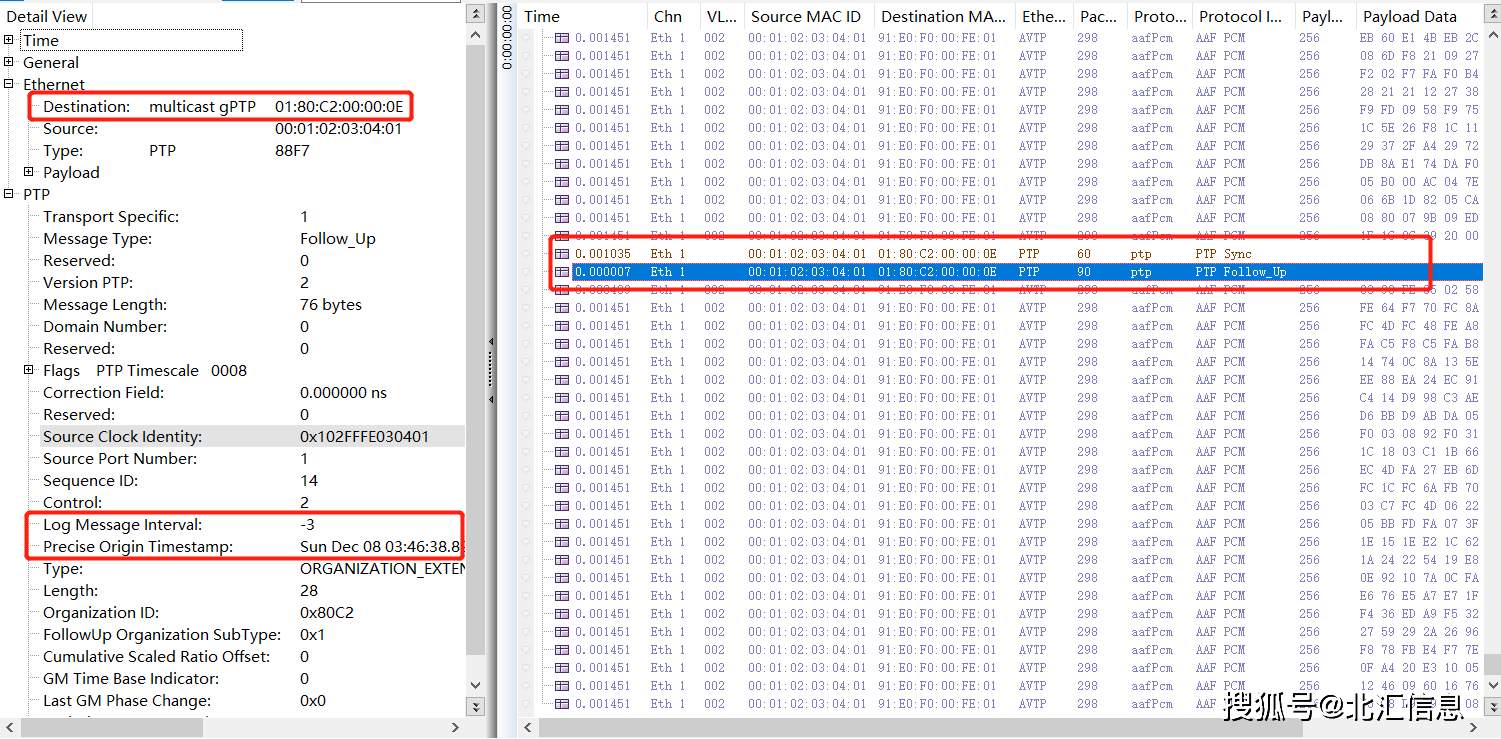Collapse the Ethernet node
Viewport: 1501px width, 739px height.
pos(9,84)
